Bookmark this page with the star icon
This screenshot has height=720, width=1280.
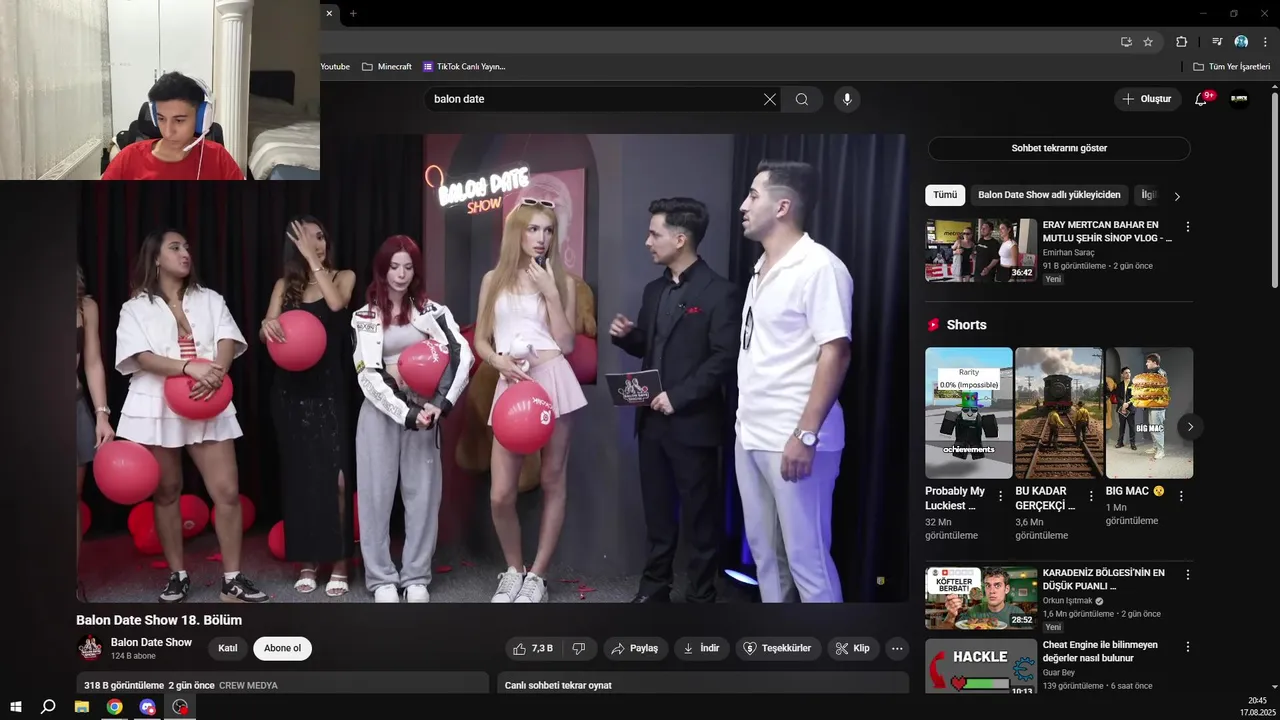point(1148,42)
